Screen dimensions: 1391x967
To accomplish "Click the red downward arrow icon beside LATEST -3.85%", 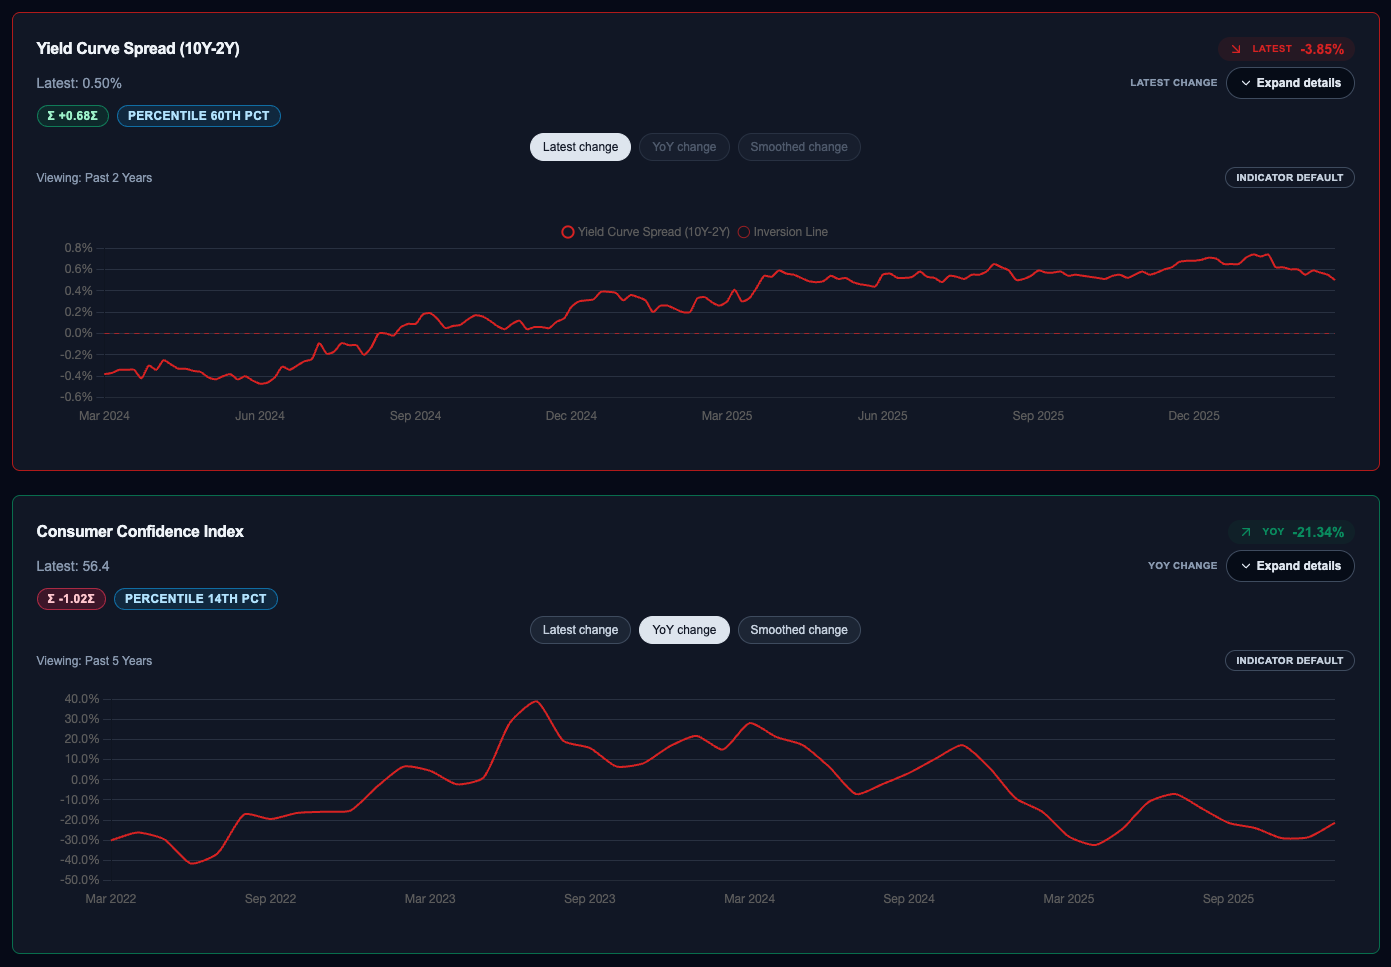I will point(1237,48).
